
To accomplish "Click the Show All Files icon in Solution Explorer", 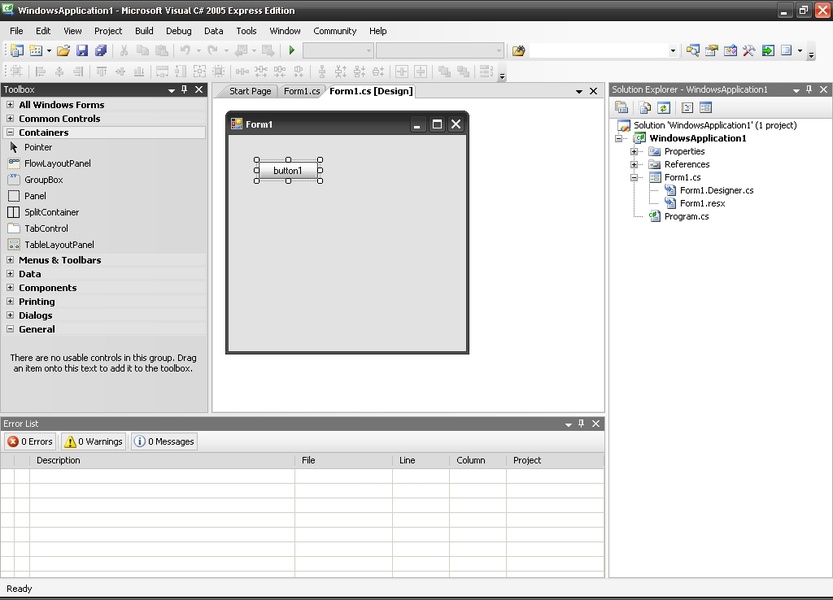I will coord(645,108).
